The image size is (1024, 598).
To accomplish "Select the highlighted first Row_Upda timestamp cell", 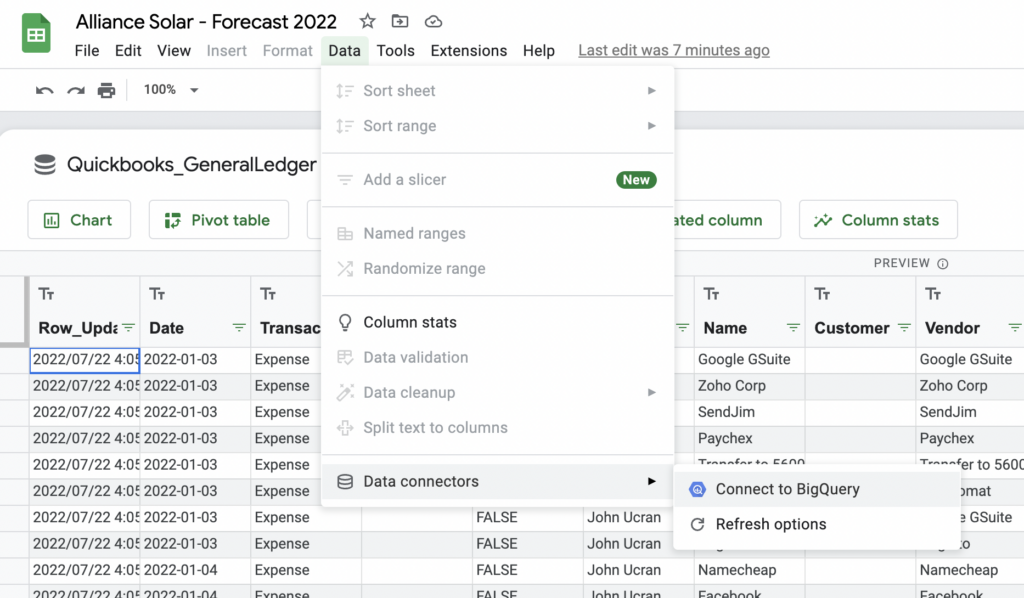I will pos(84,360).
